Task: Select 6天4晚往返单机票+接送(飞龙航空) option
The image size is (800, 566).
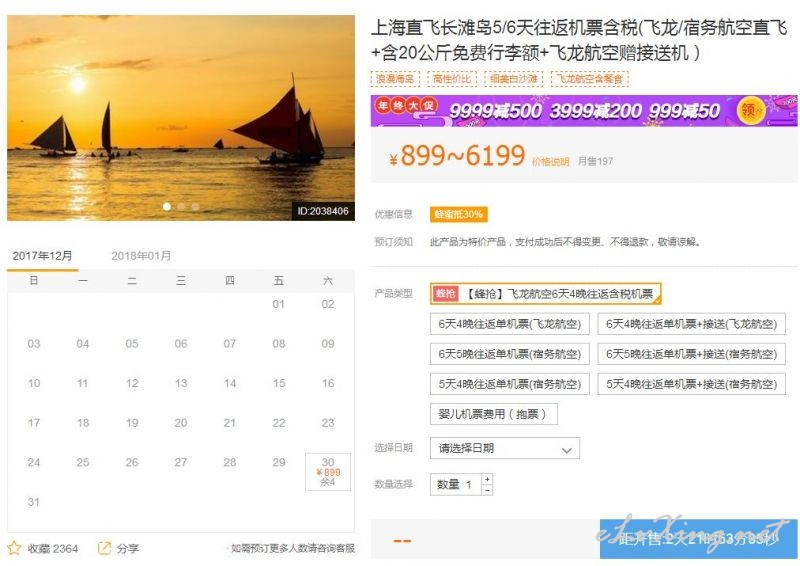Action: 691,324
